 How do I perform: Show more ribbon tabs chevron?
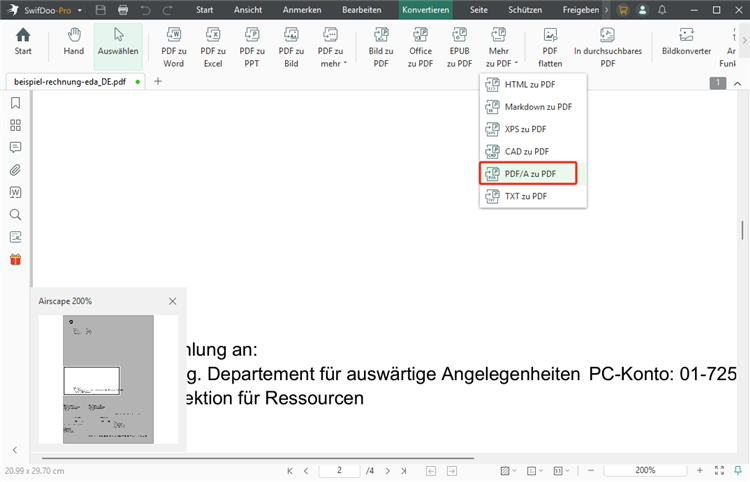607,10
